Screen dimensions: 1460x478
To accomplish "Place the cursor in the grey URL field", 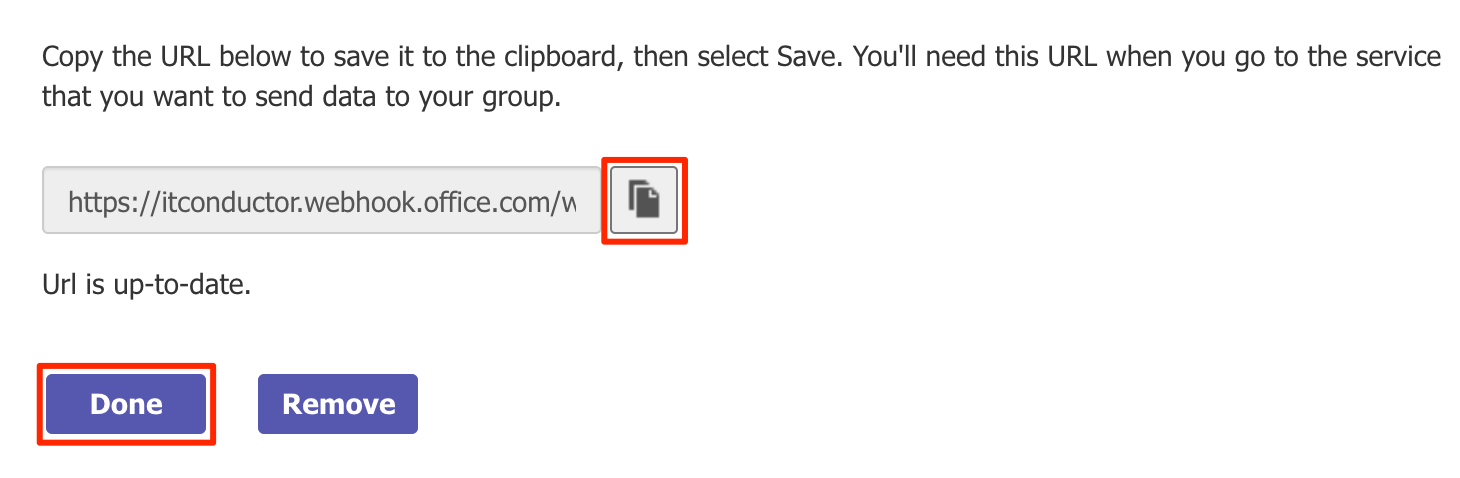I will click(321, 201).
